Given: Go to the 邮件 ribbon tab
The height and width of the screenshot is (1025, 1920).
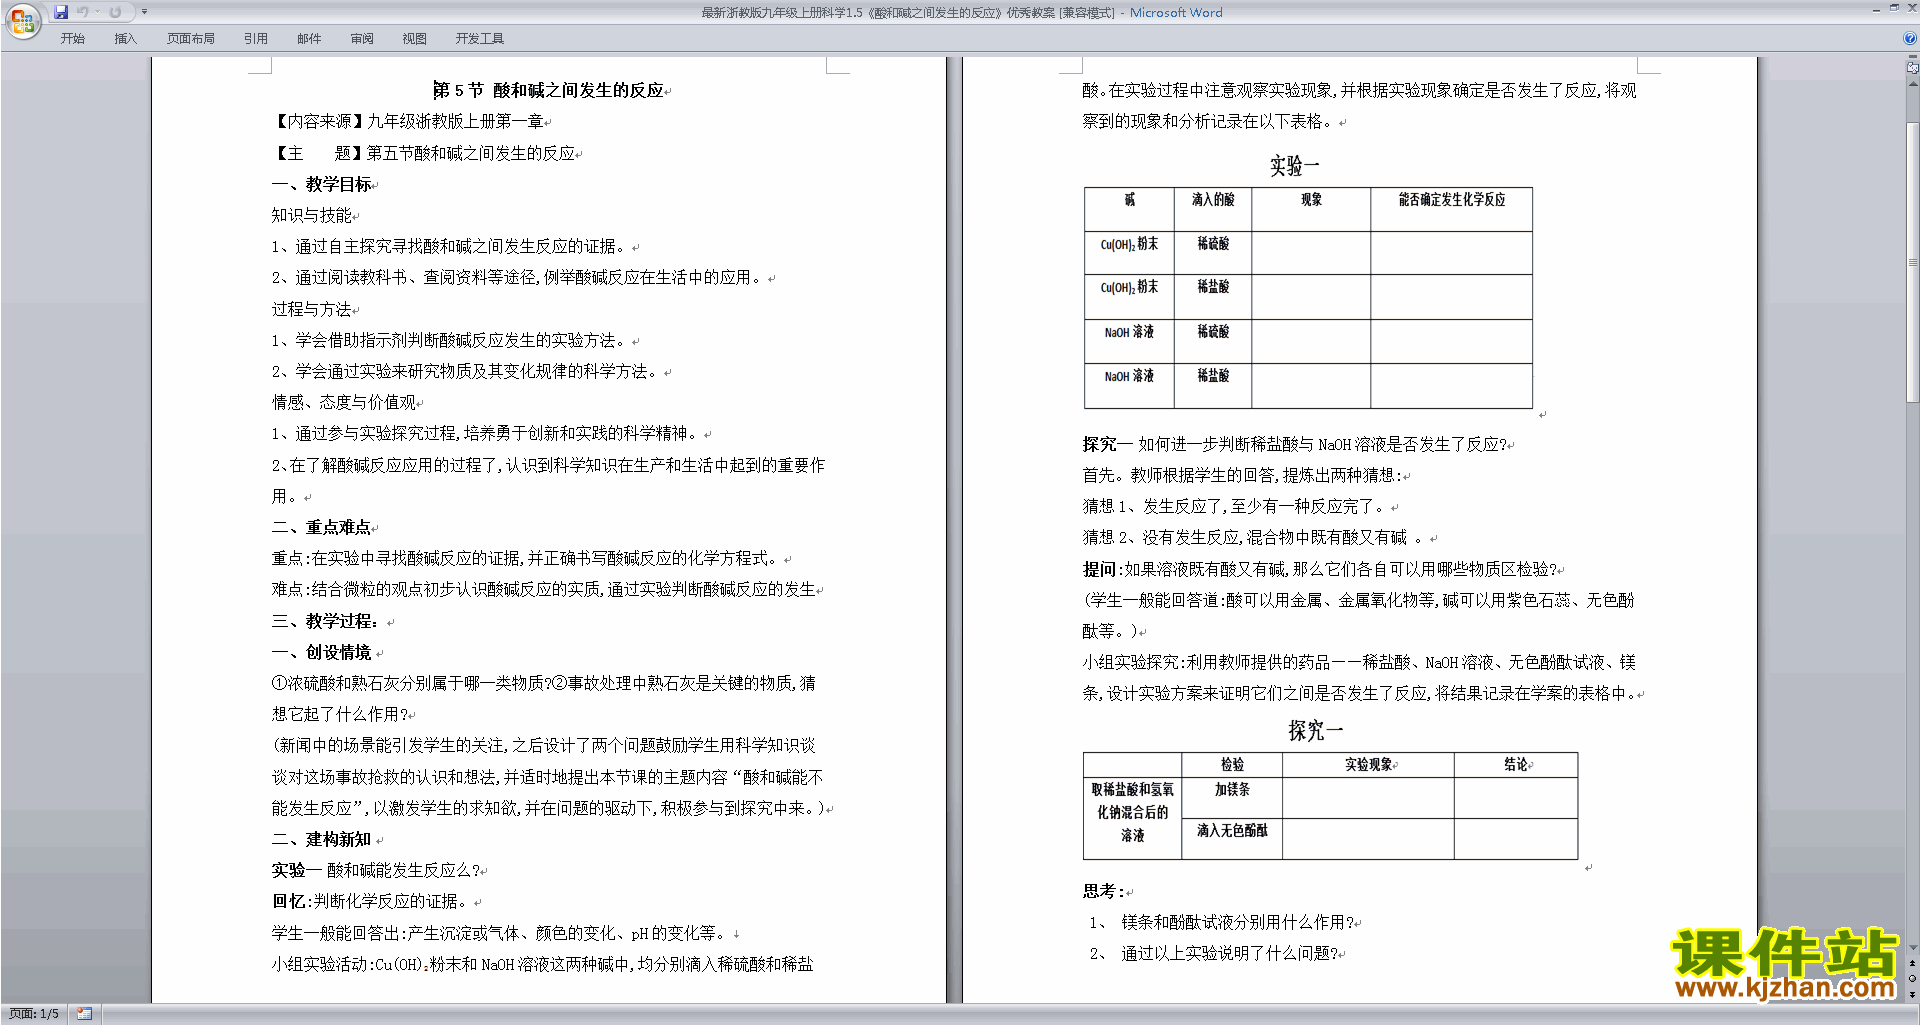Looking at the screenshot, I should point(309,39).
